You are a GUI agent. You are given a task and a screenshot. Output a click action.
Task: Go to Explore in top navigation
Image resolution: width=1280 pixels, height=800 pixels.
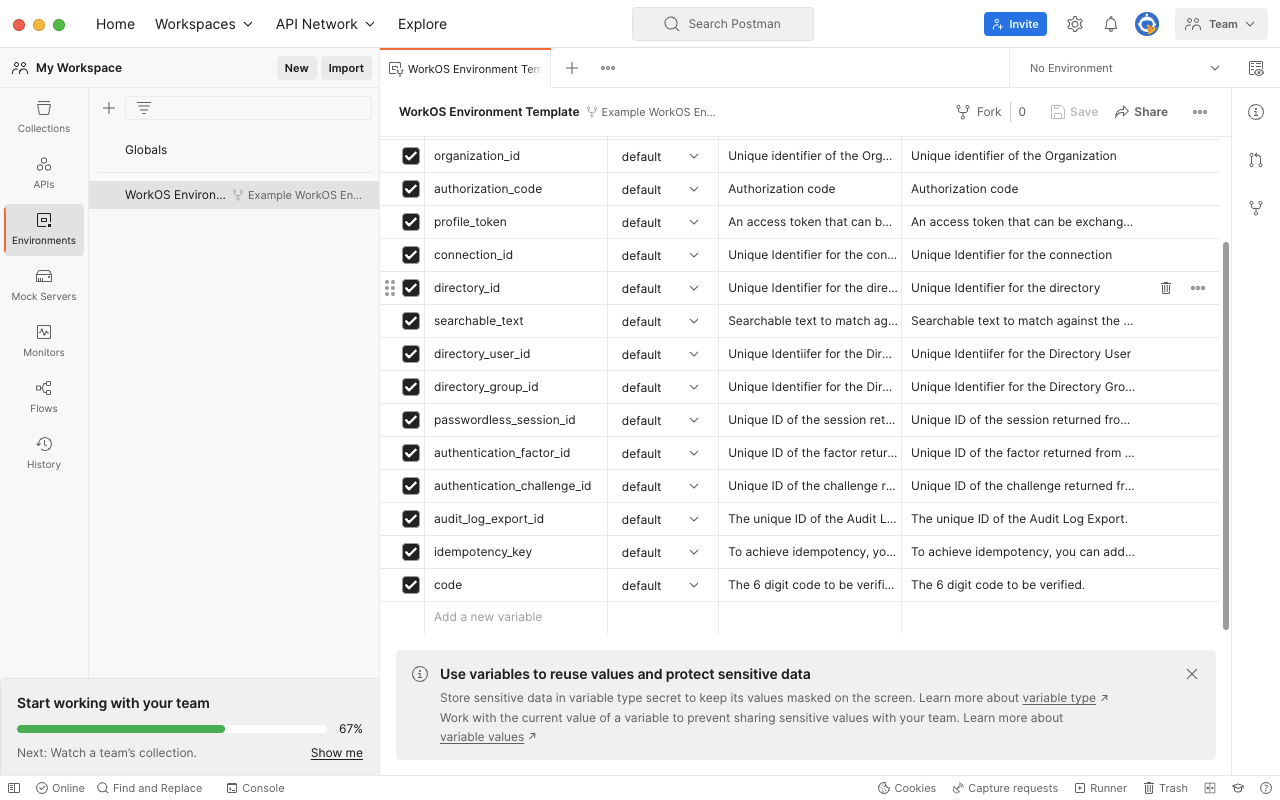(422, 24)
